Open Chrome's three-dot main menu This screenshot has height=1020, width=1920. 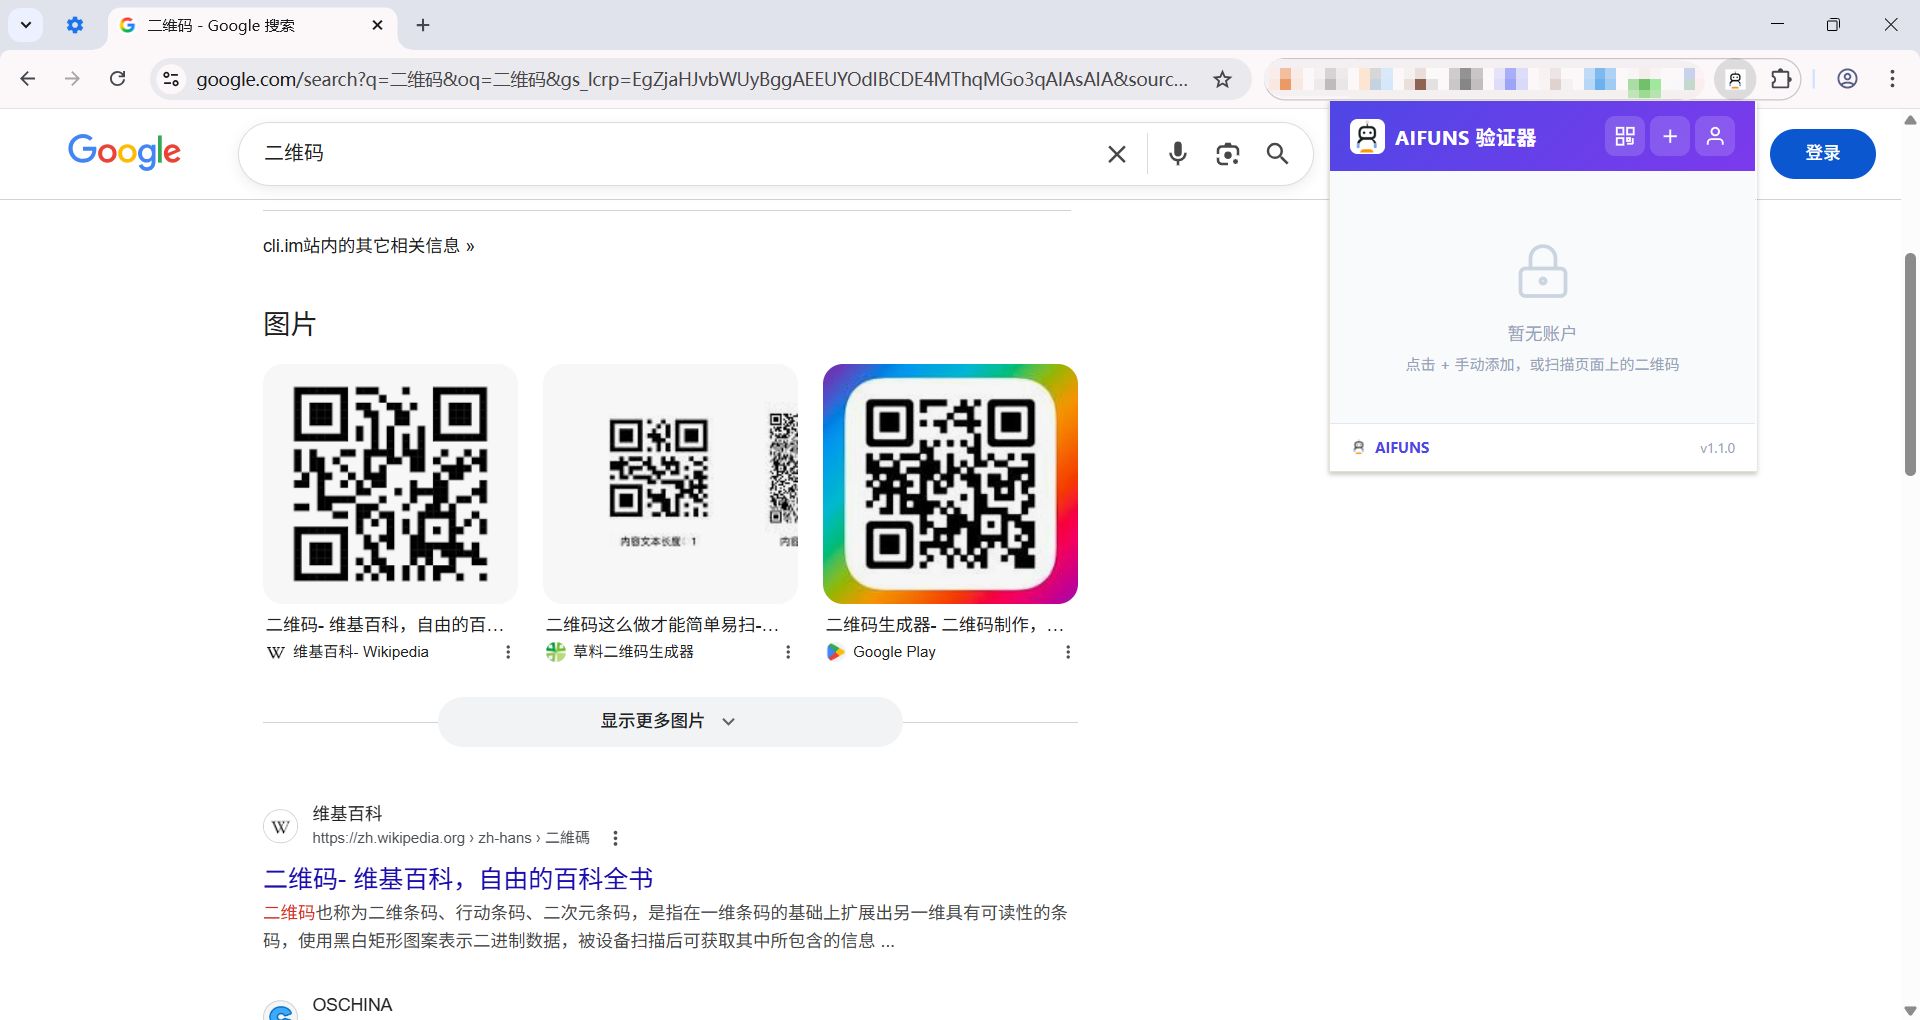coord(1892,79)
